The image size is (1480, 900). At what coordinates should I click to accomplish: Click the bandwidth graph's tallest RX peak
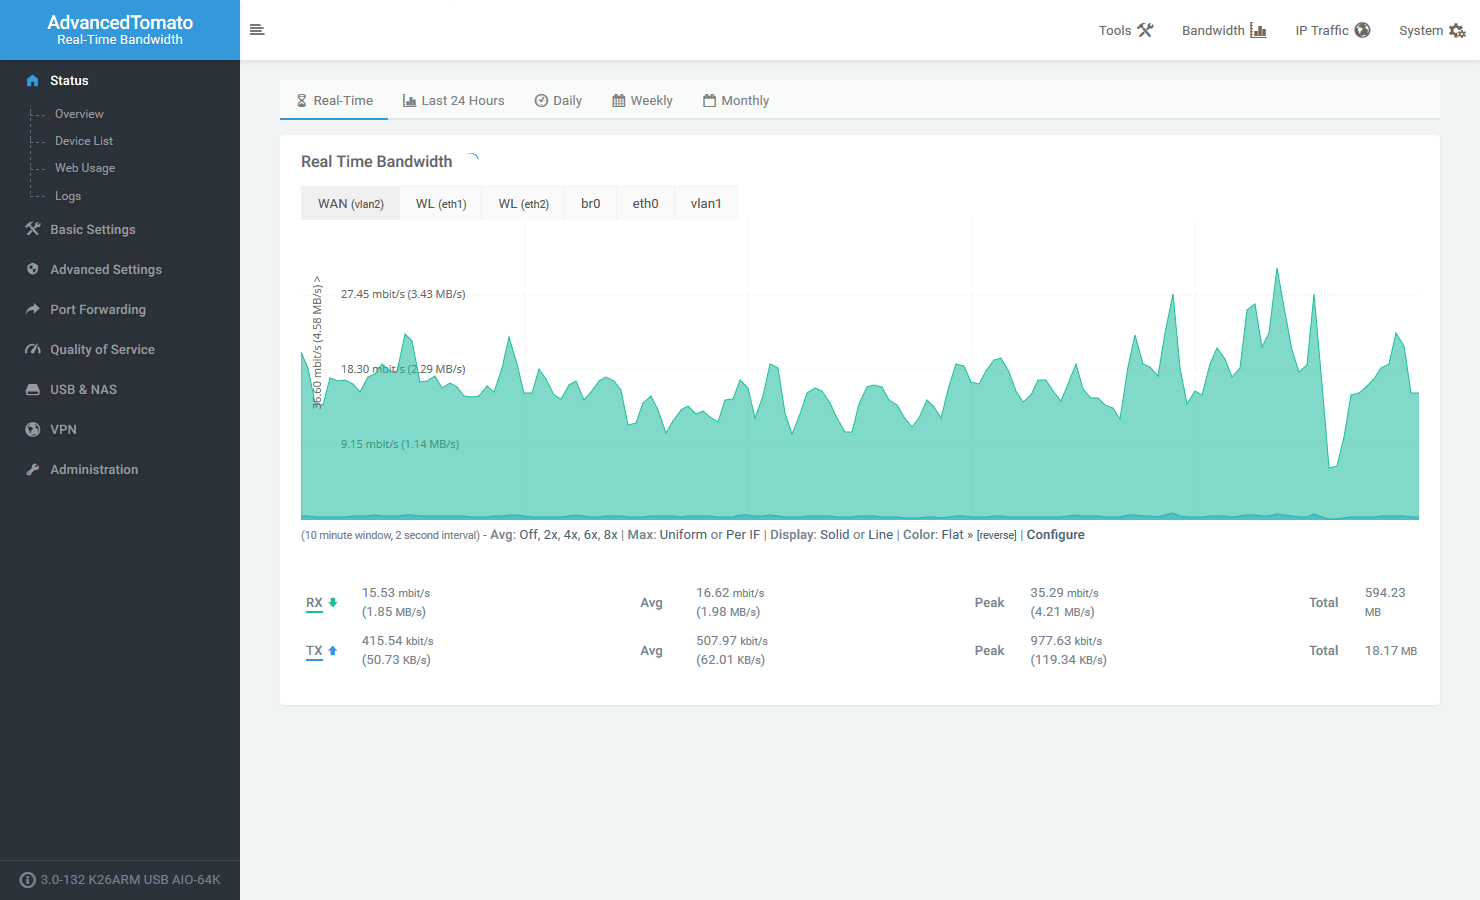tap(1277, 270)
